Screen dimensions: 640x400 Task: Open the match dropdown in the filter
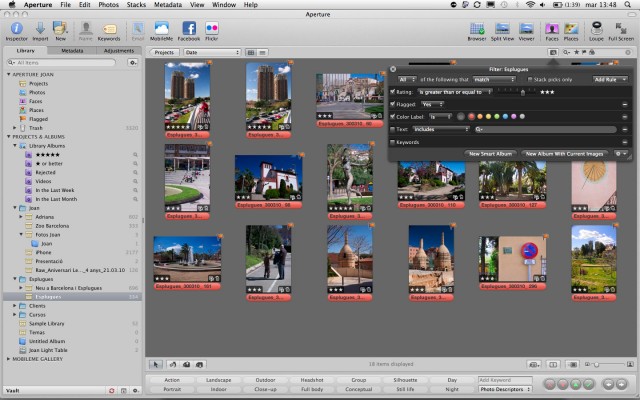pos(494,80)
